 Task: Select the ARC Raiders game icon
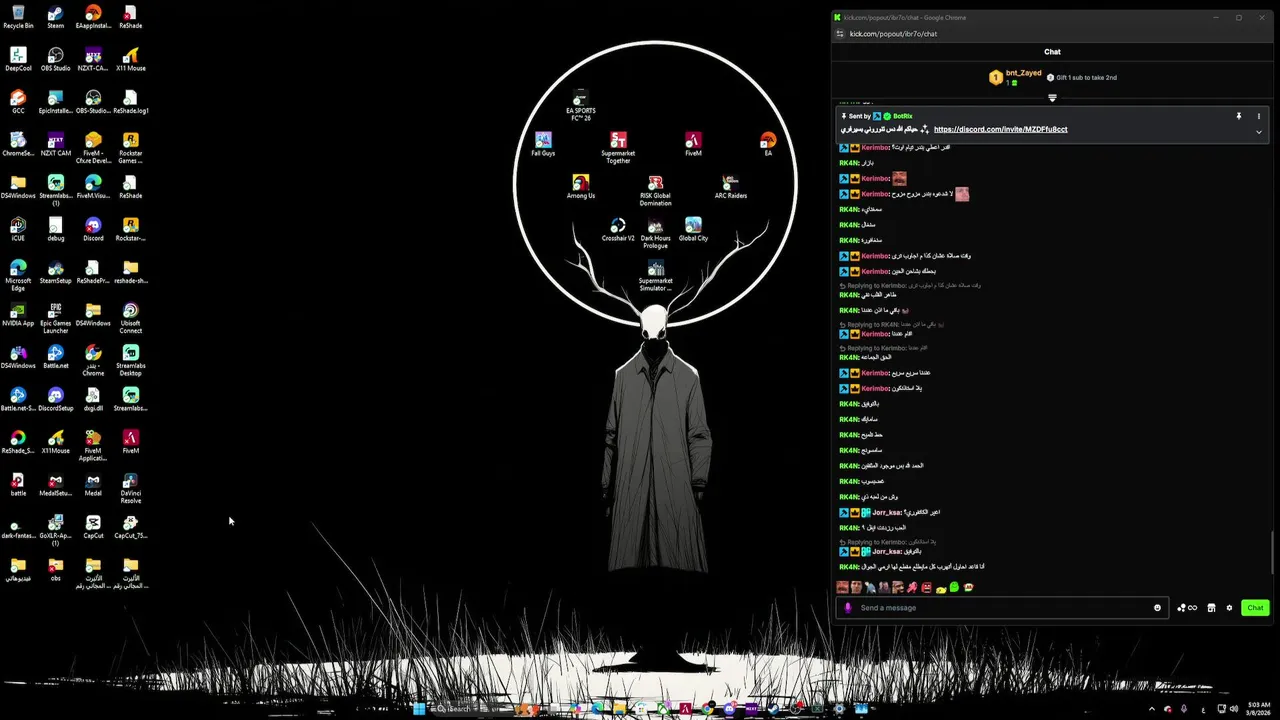731,186
